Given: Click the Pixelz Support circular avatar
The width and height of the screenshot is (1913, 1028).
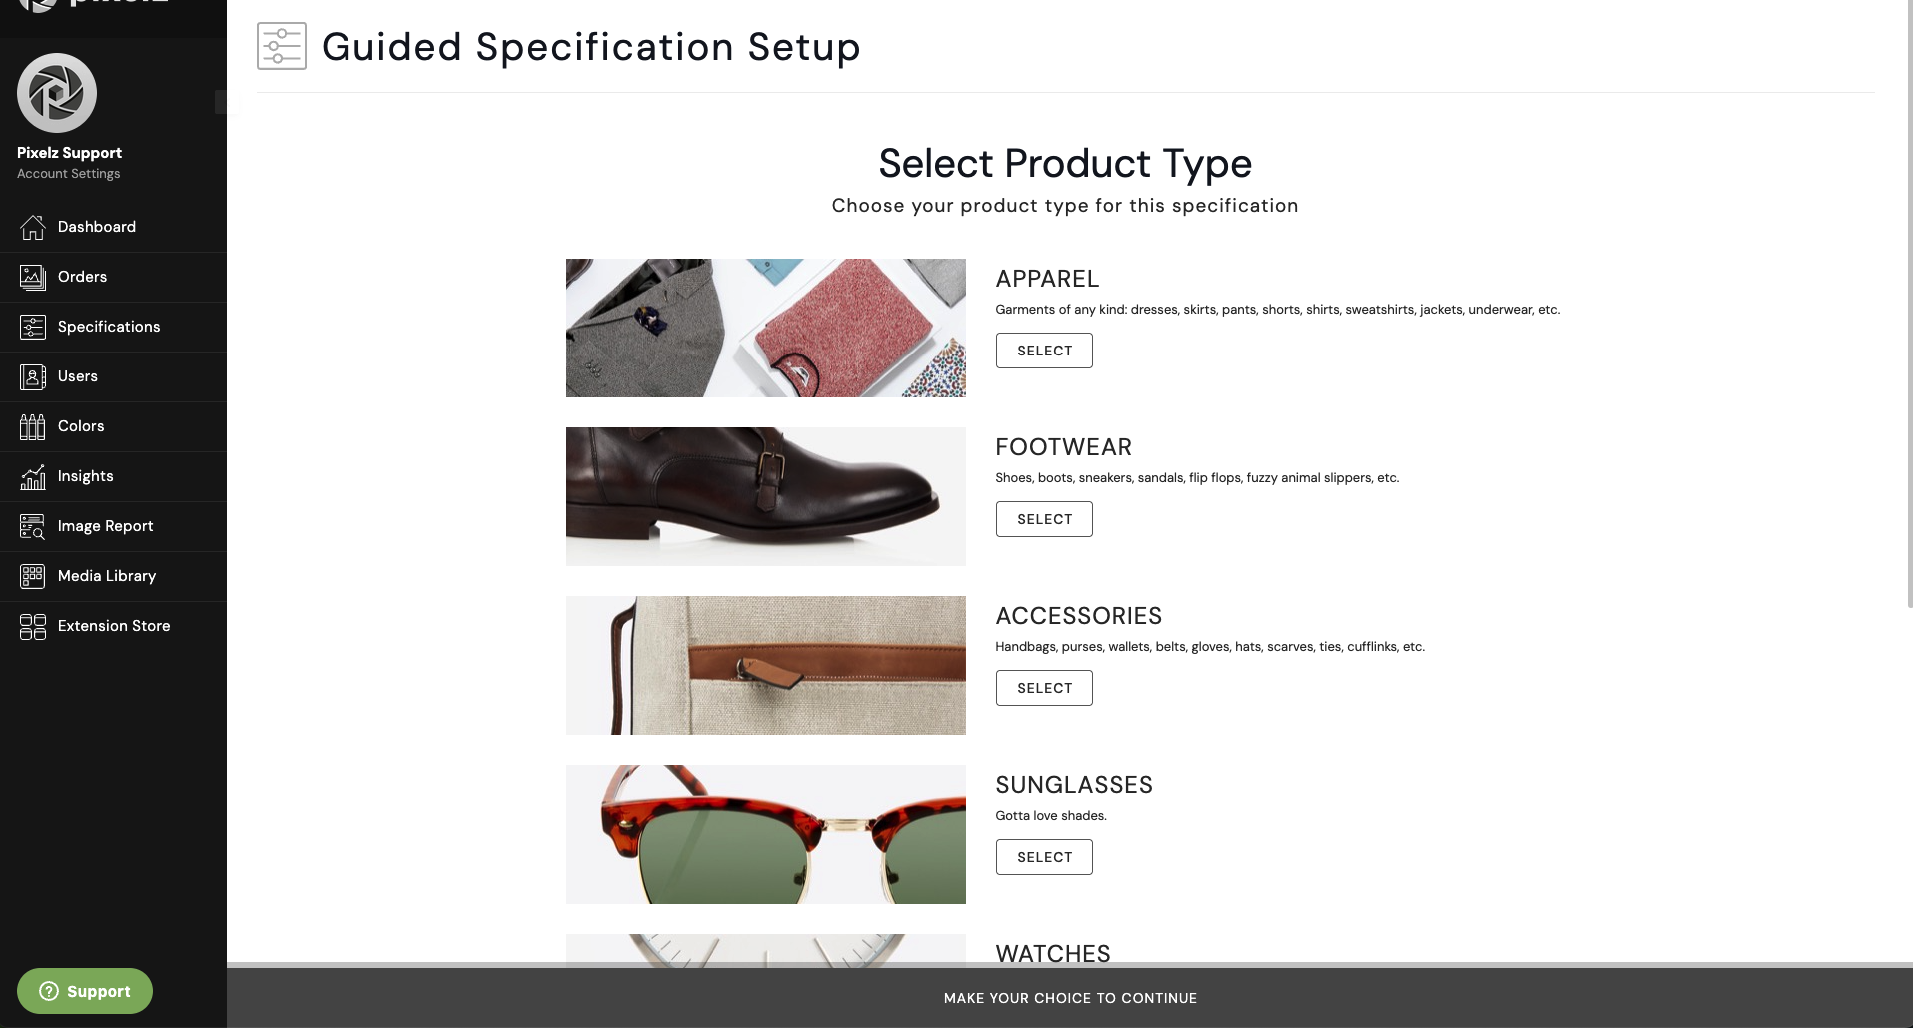Looking at the screenshot, I should (56, 92).
